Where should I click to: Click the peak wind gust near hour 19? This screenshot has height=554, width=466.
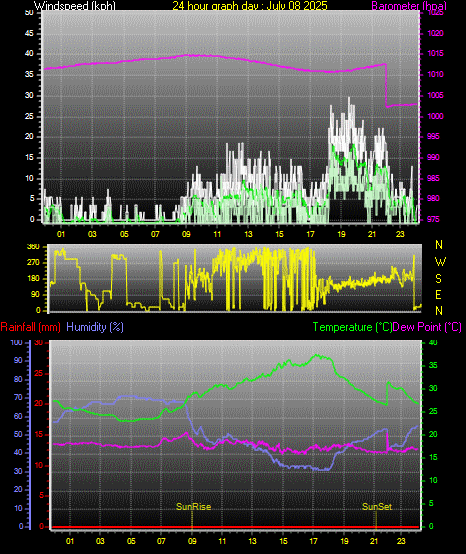(349, 100)
